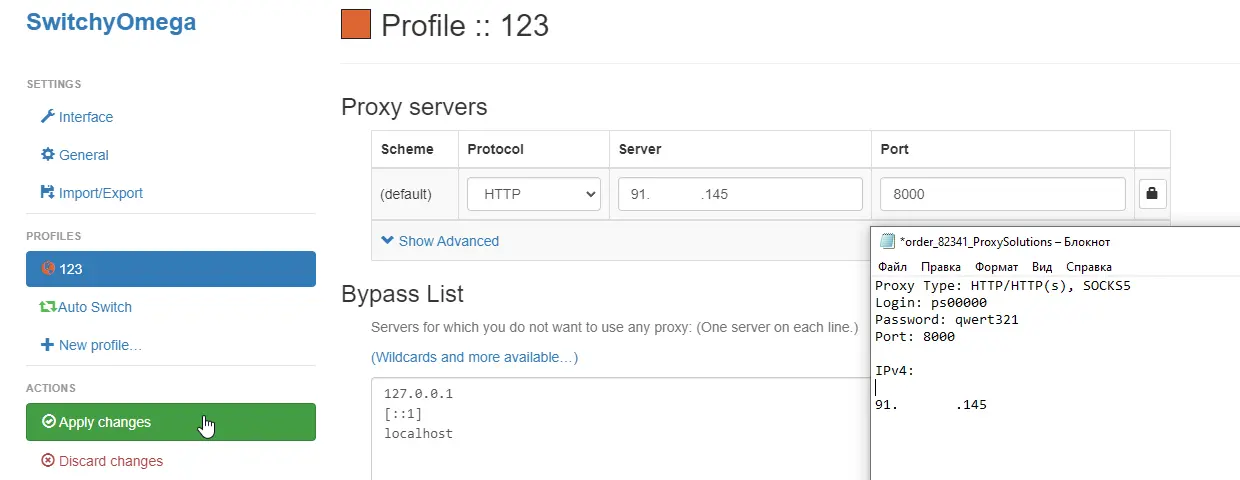Click the wrench icon next to Interface
Image resolution: width=1240 pixels, height=480 pixels.
[47, 117]
